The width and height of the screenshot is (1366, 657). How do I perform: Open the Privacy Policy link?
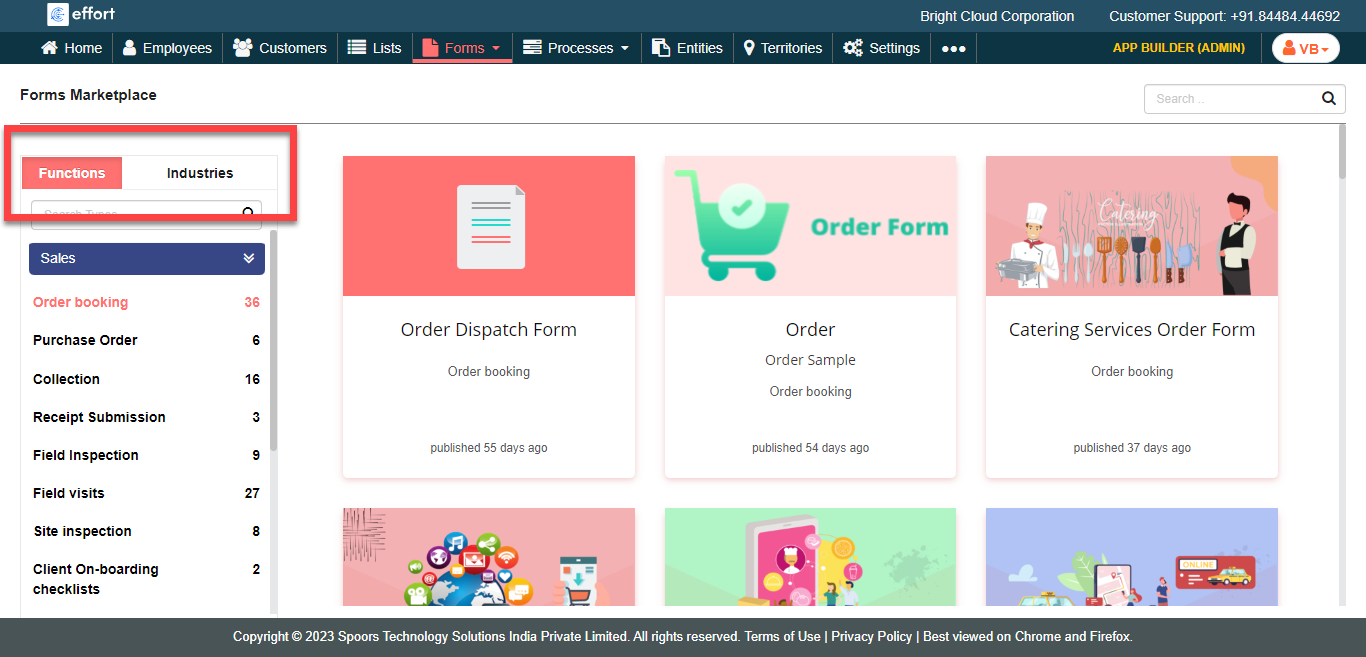tap(871, 636)
